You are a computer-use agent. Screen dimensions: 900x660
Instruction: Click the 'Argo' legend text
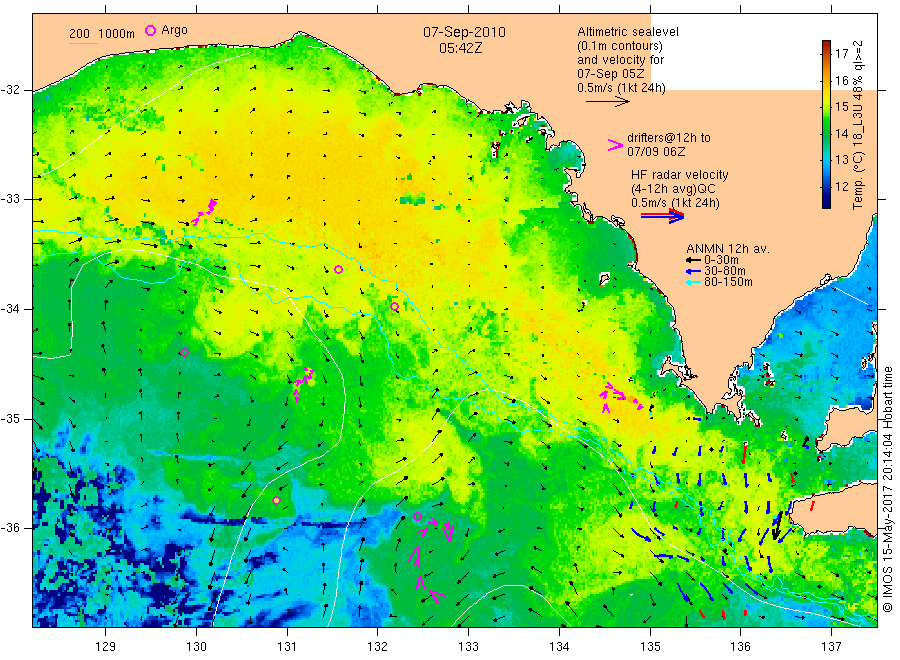[x=174, y=30]
